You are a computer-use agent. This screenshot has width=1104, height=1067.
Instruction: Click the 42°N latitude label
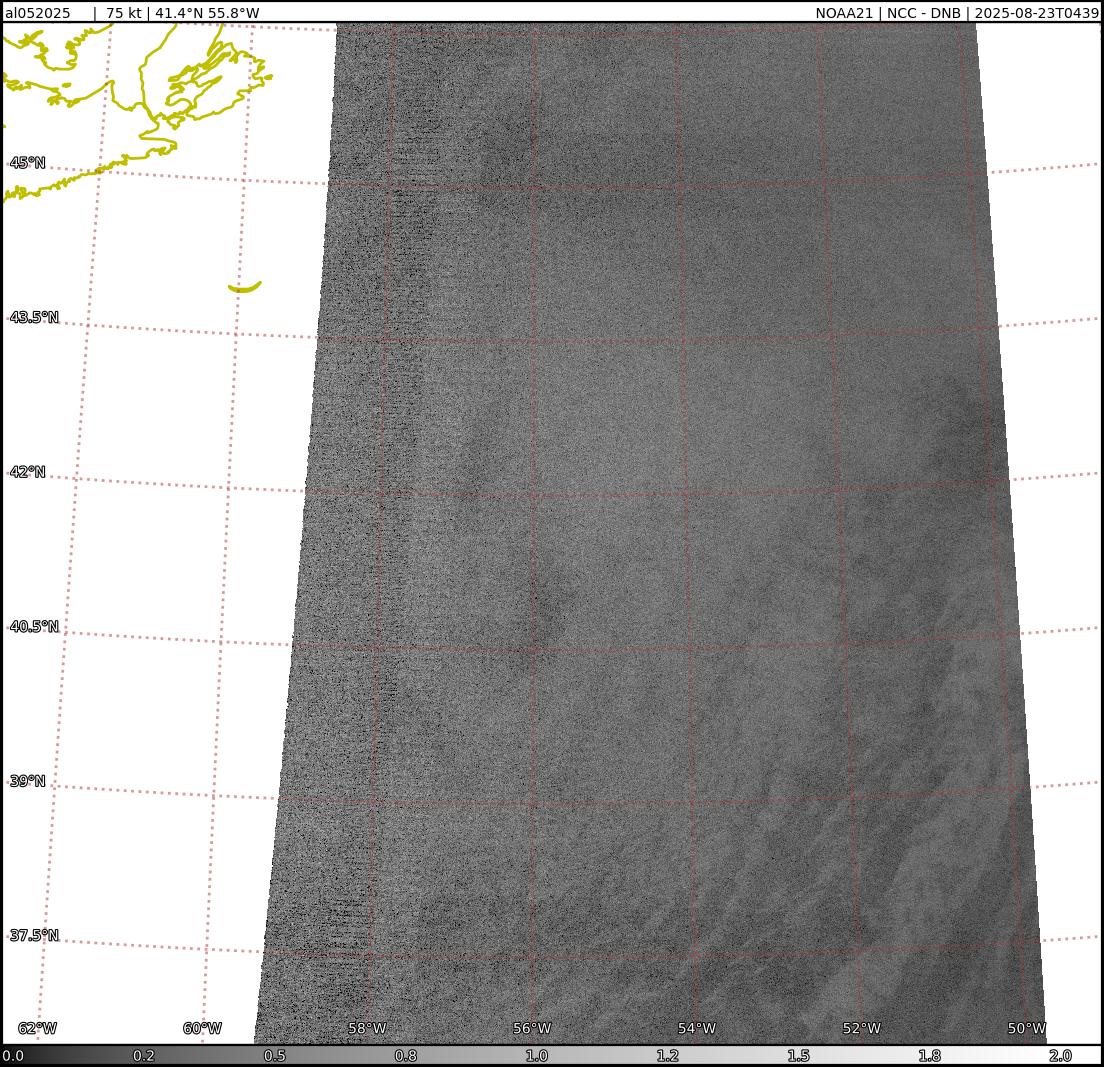coord(27,472)
